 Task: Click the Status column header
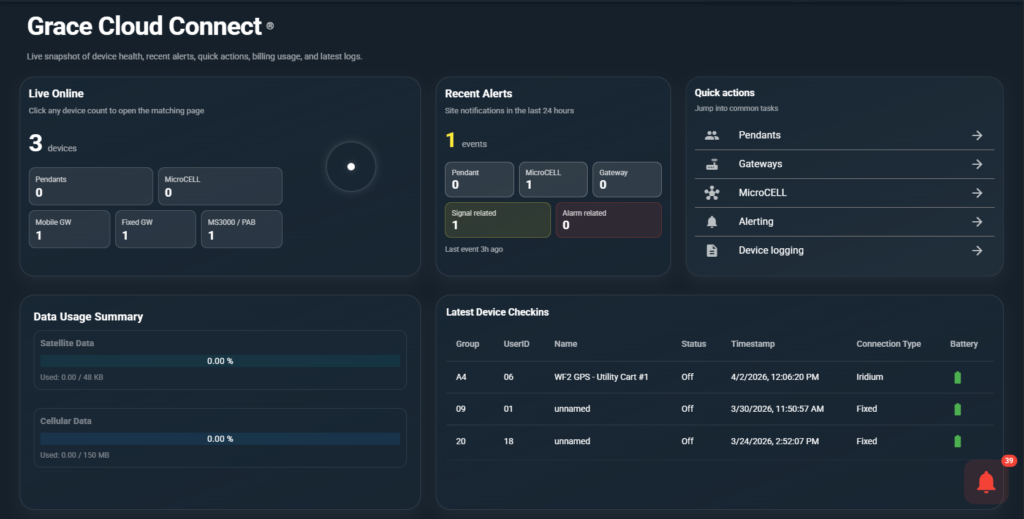point(694,344)
